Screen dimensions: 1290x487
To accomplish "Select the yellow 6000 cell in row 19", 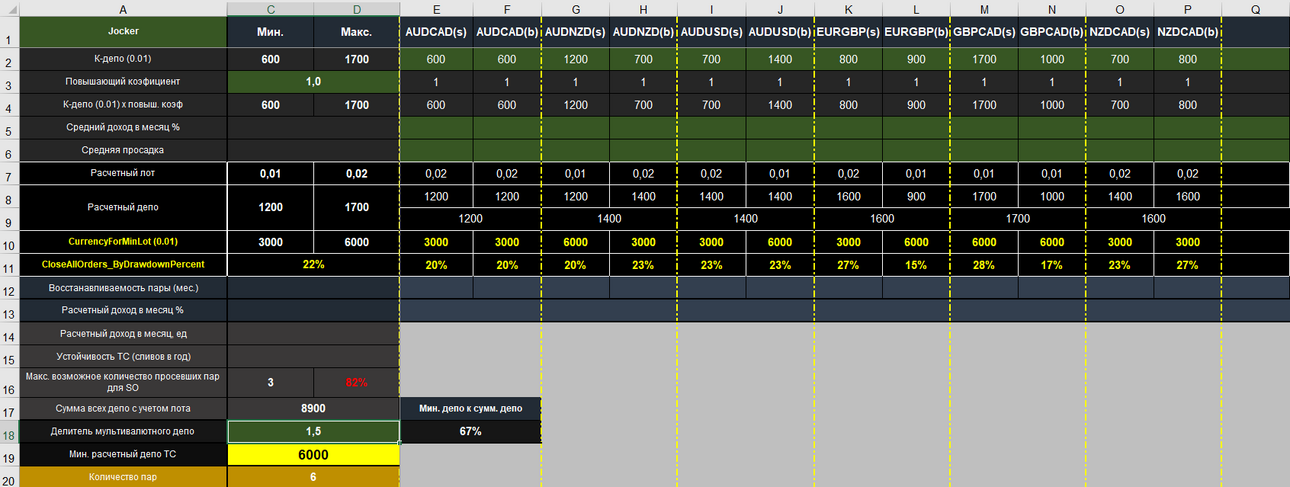I will (313, 455).
